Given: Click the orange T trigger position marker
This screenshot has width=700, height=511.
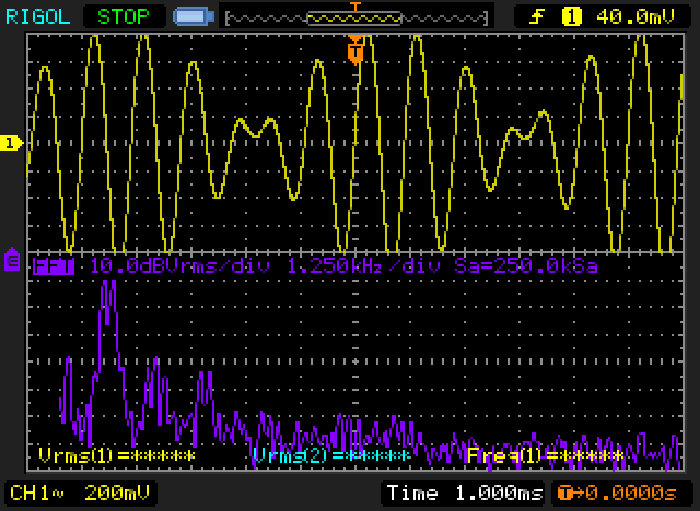Looking at the screenshot, I should coord(355,50).
